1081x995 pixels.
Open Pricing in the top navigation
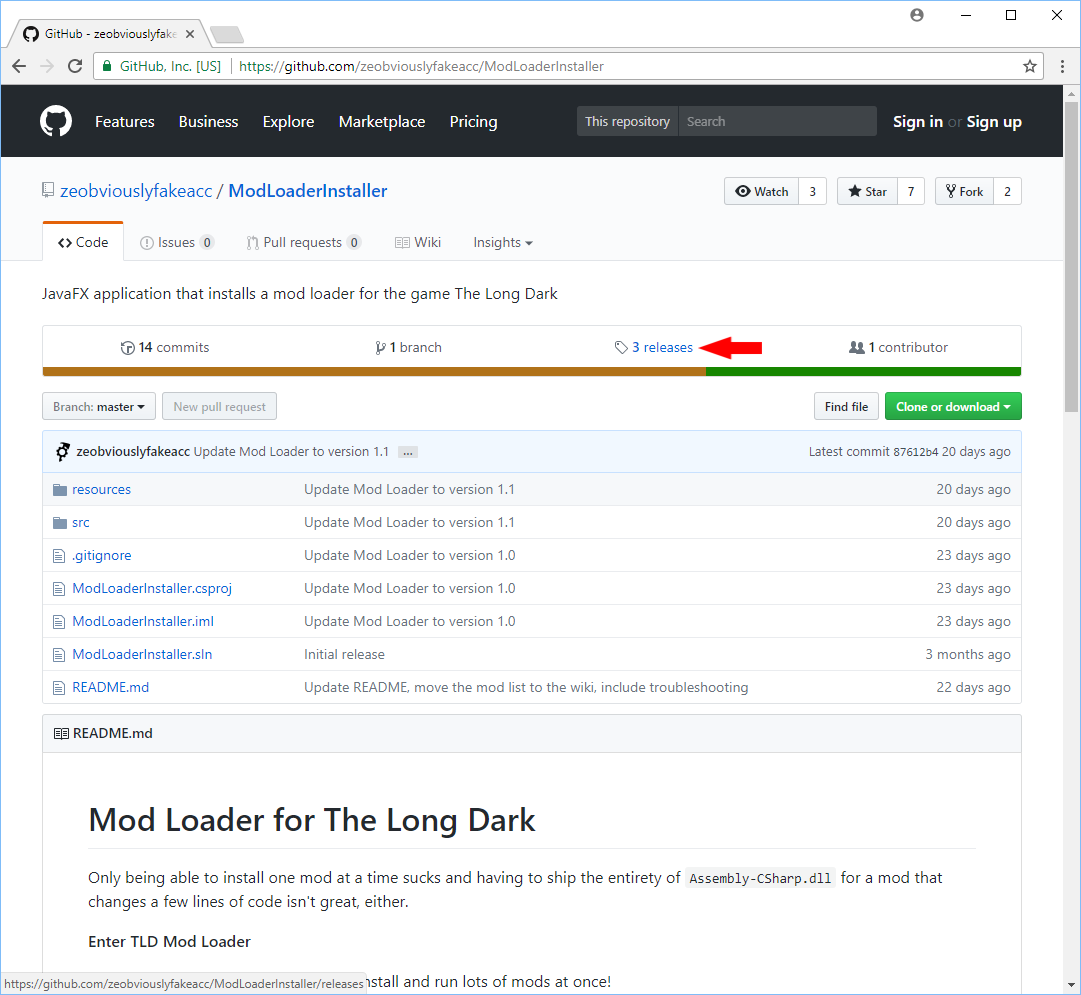474,122
